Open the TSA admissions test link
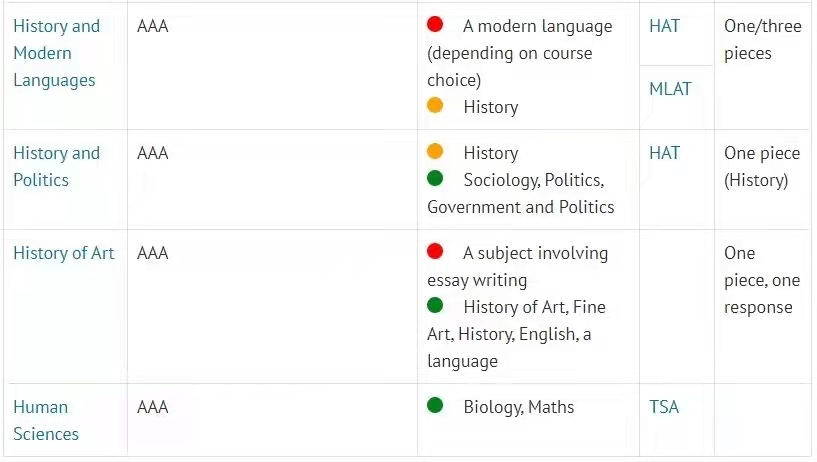The width and height of the screenshot is (817, 462). tap(664, 407)
